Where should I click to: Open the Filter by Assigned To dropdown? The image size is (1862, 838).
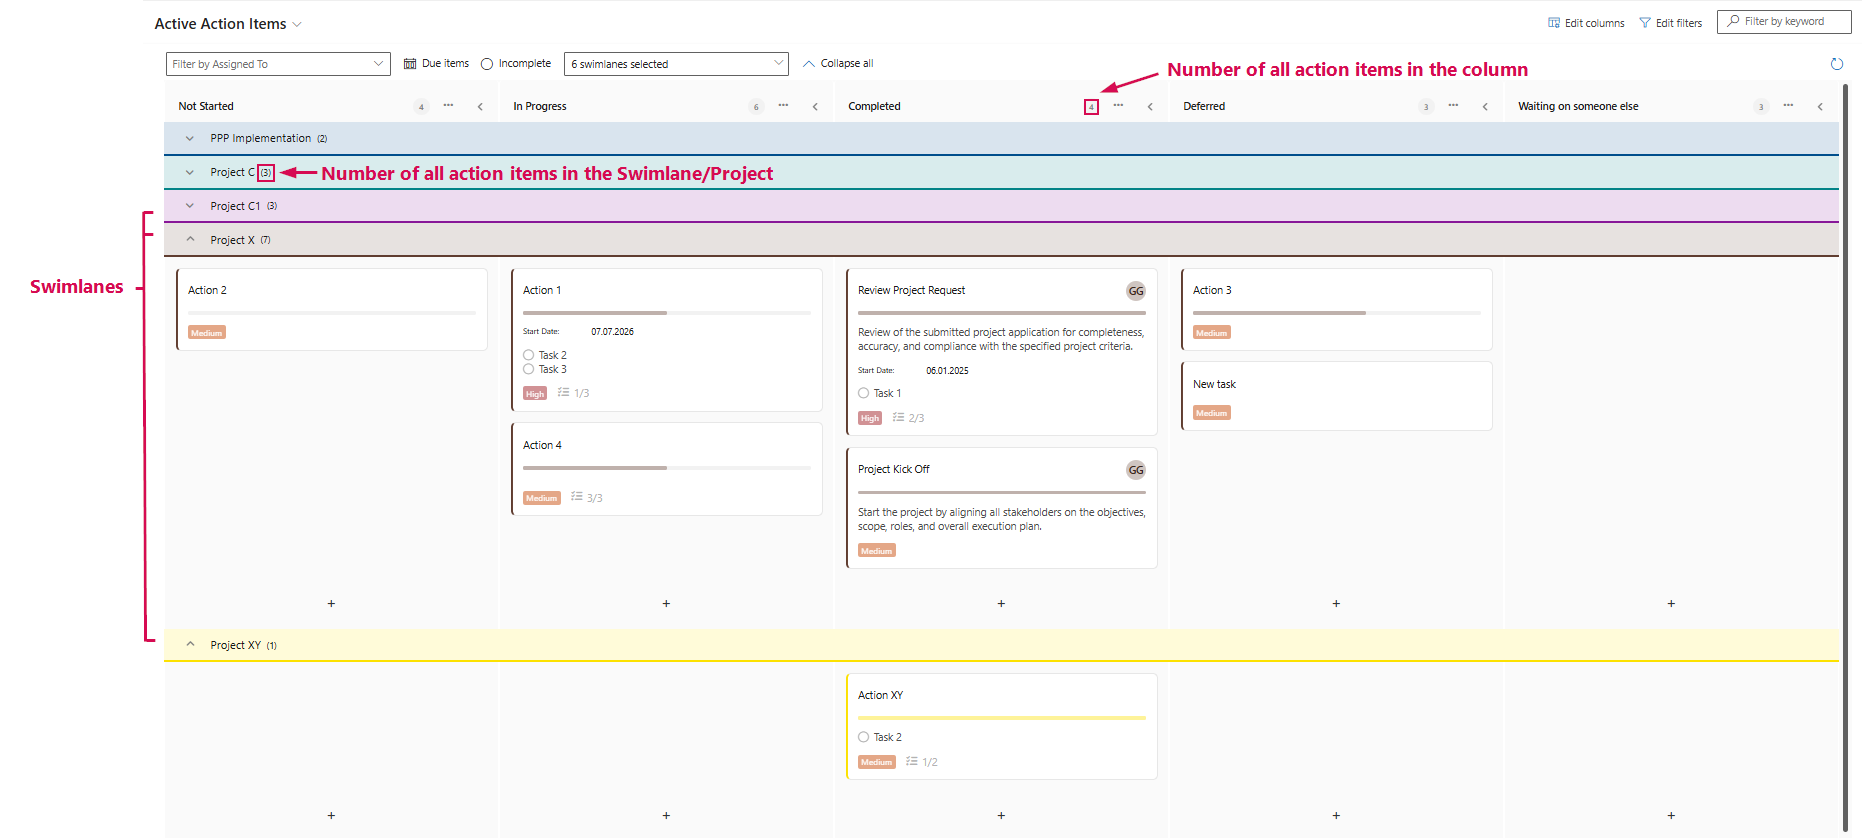(x=278, y=64)
